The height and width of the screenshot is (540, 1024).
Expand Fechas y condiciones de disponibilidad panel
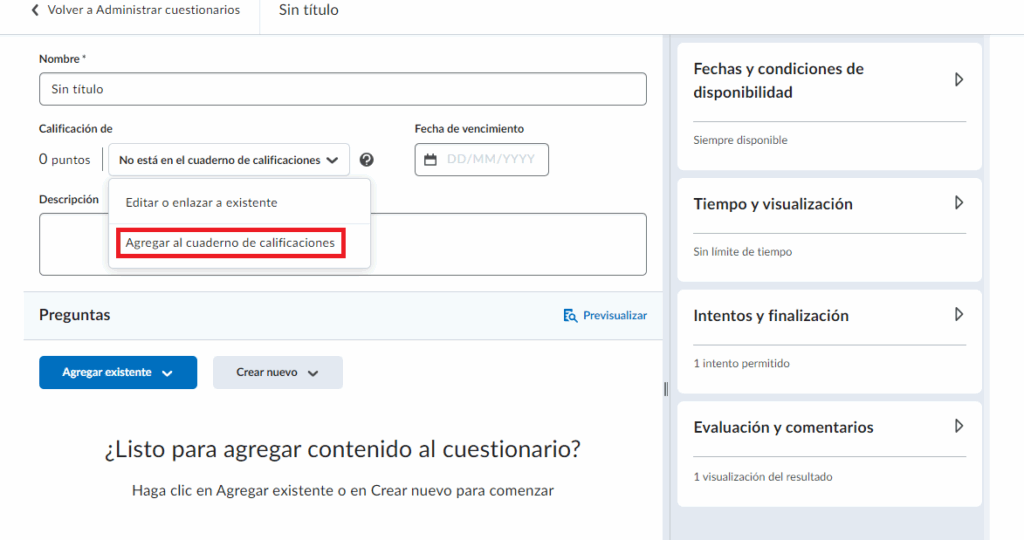pos(958,80)
